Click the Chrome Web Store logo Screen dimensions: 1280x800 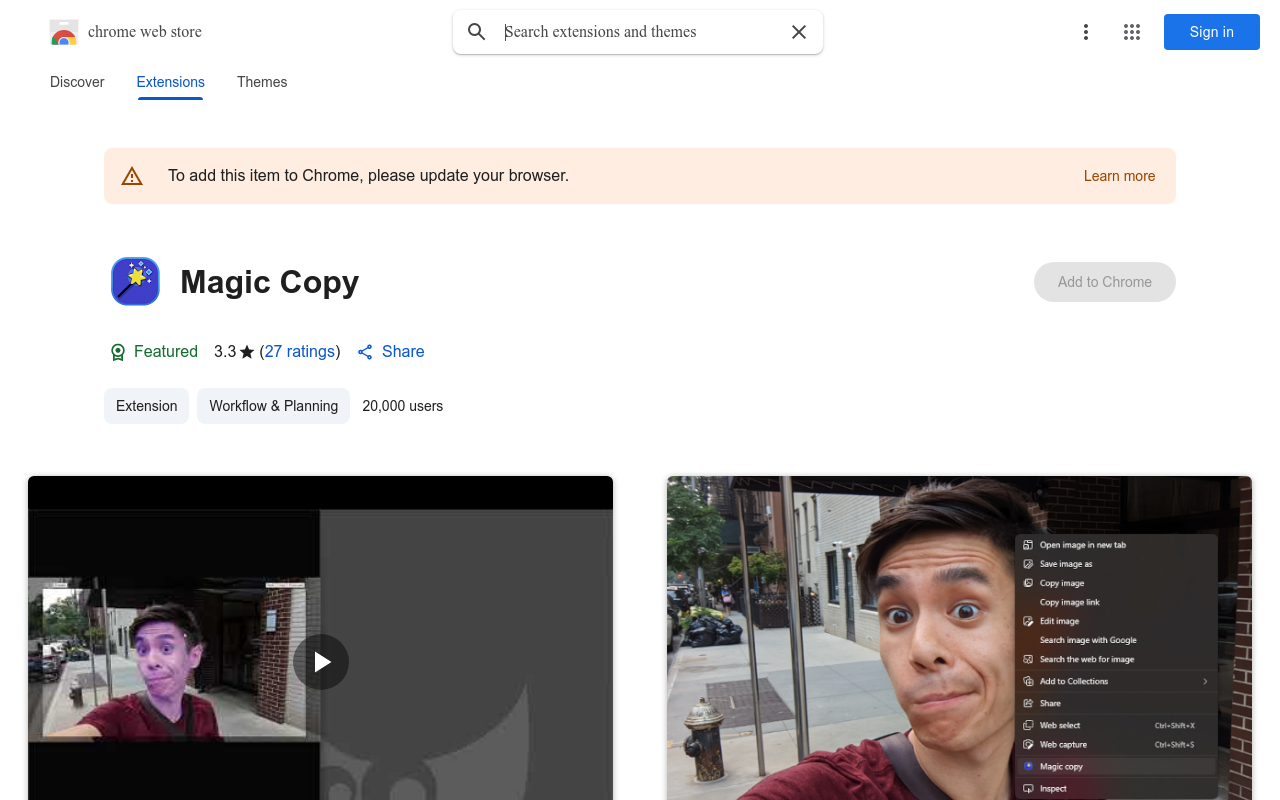pyautogui.click(x=64, y=32)
